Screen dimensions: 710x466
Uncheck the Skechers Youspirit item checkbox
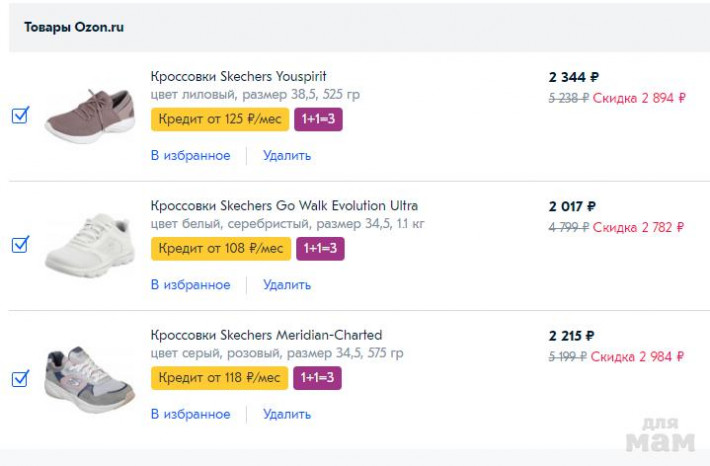pyautogui.click(x=20, y=115)
